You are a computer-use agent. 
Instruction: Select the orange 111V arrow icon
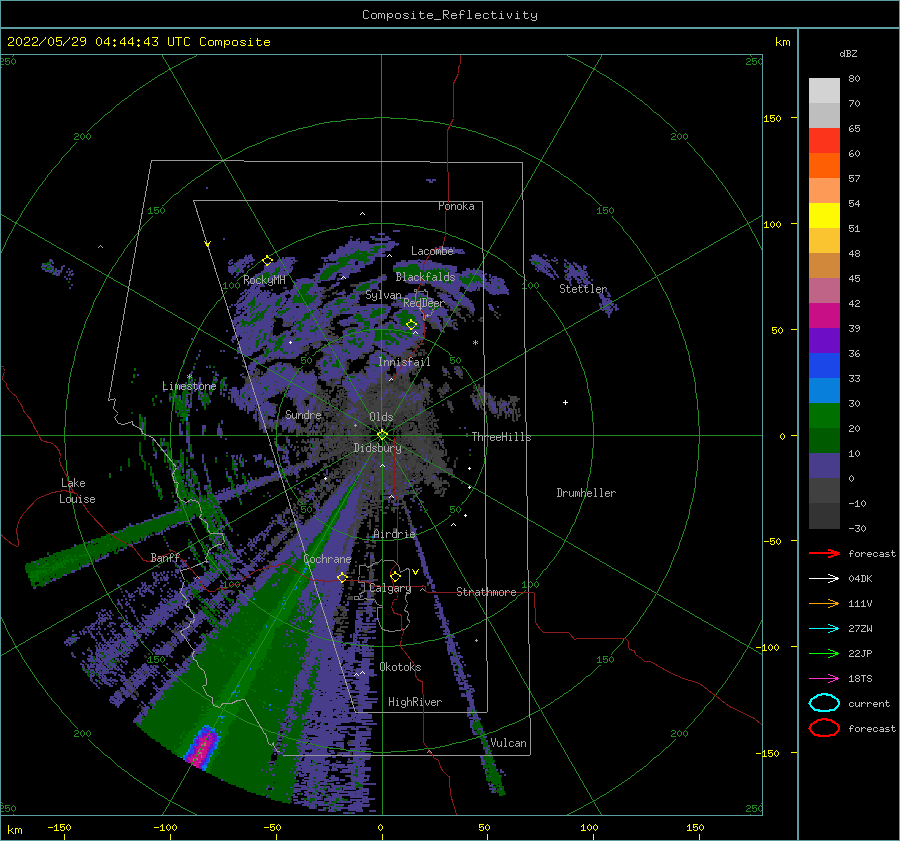click(x=824, y=603)
